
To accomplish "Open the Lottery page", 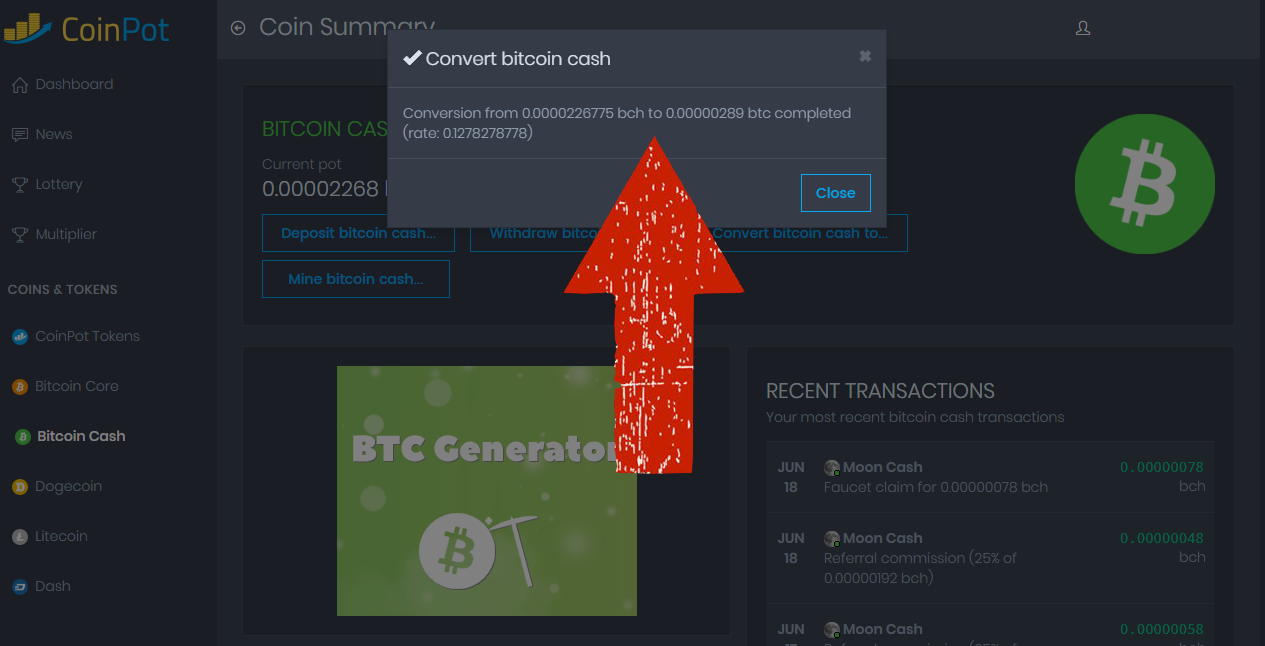I will click(x=47, y=185).
